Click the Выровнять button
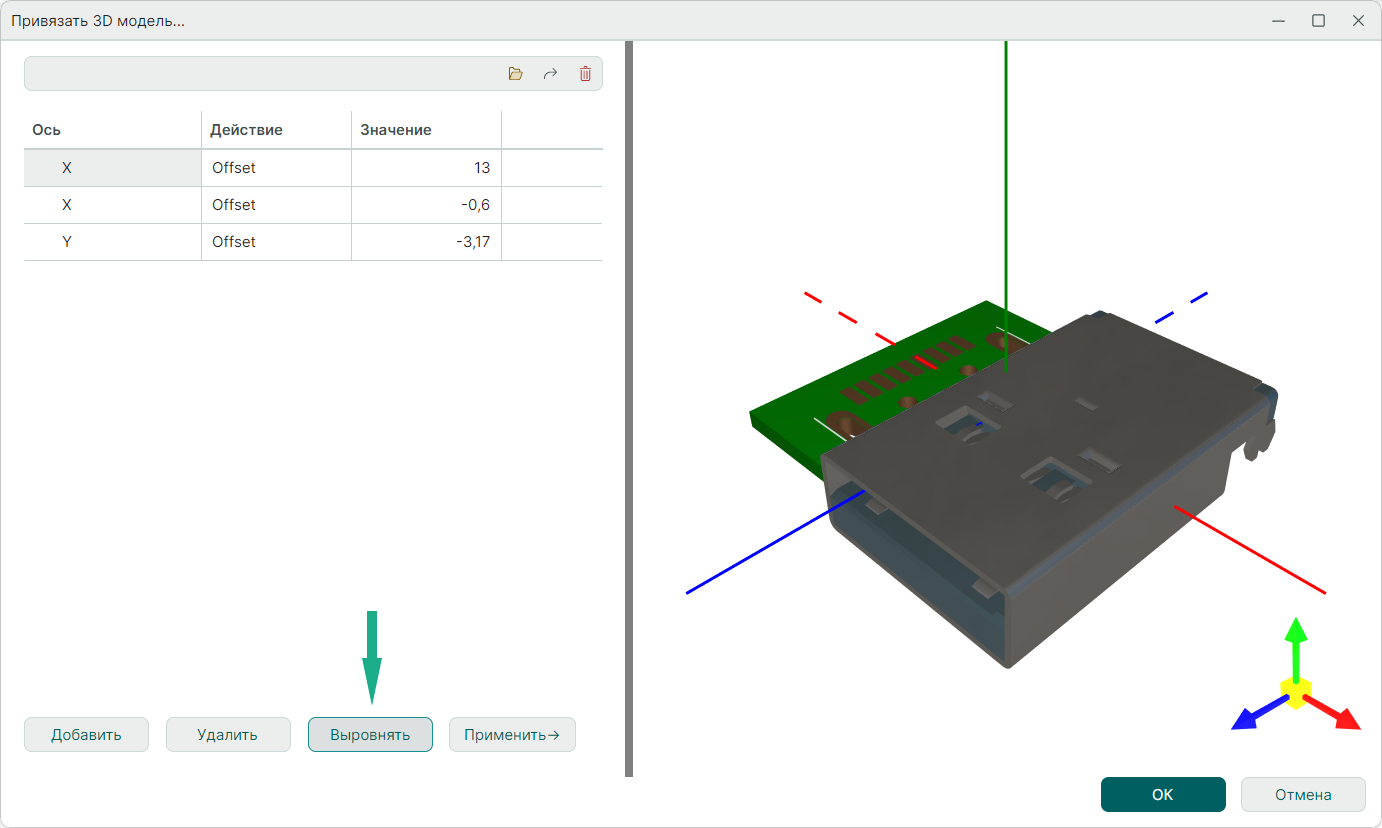The width and height of the screenshot is (1382, 828). (370, 735)
